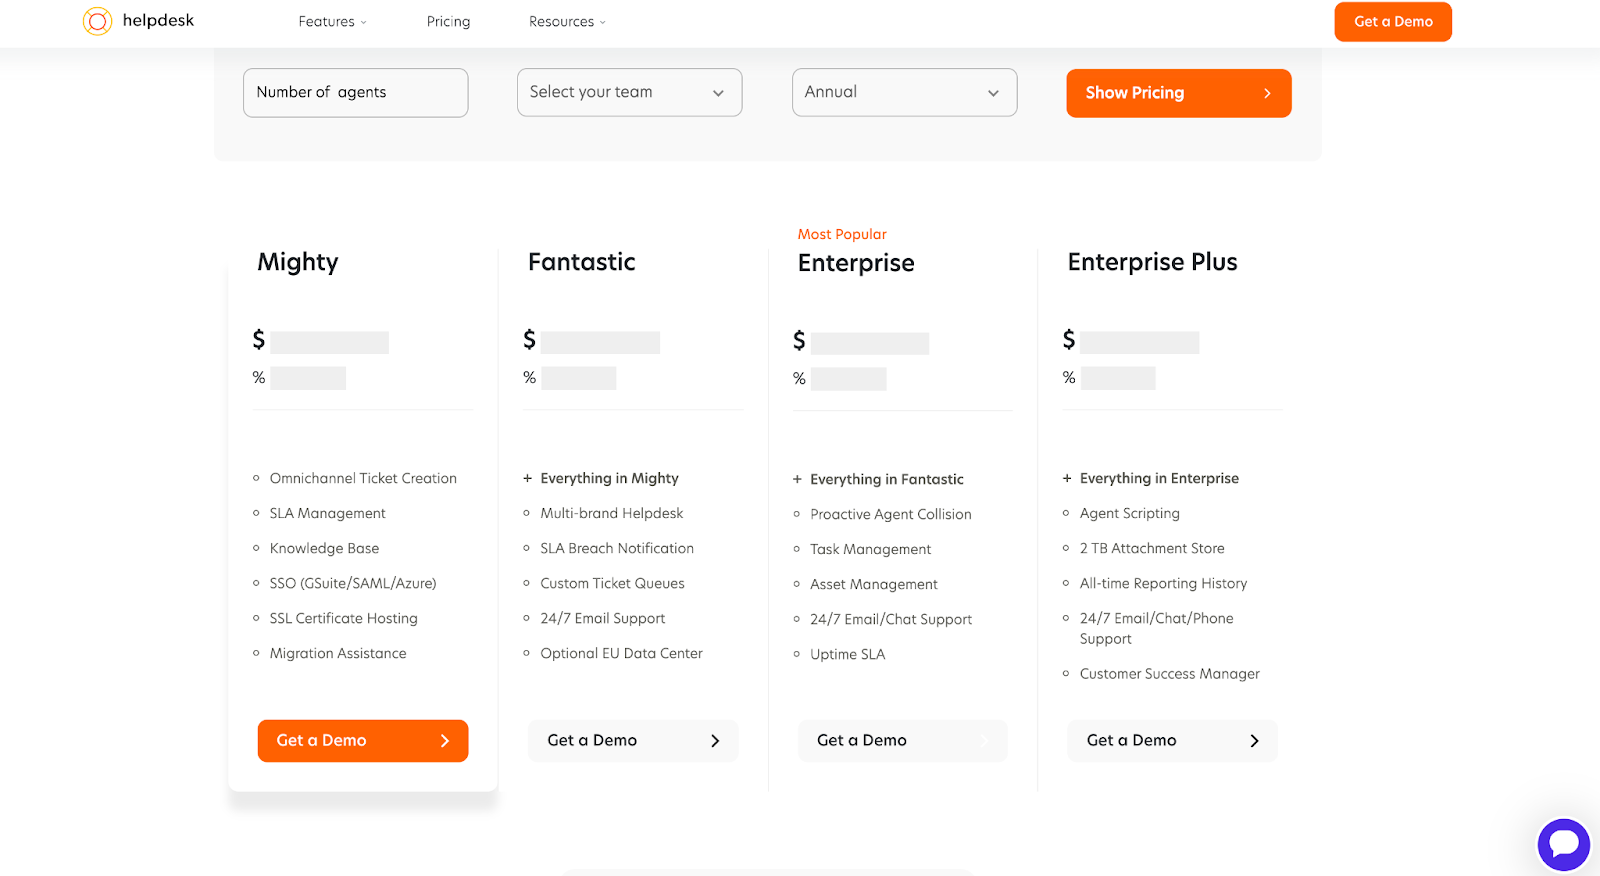Click Proactive Agent Collision feature
This screenshot has width=1600, height=876.
(x=891, y=515)
